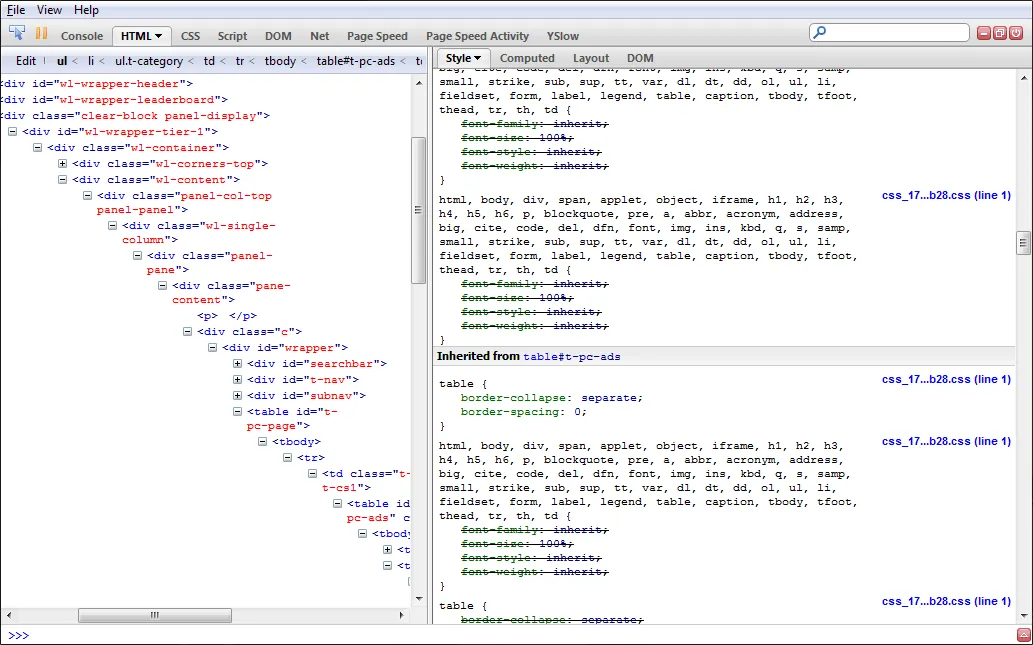This screenshot has width=1033, height=645.
Task: Switch to the Computed side tab
Action: click(x=527, y=58)
